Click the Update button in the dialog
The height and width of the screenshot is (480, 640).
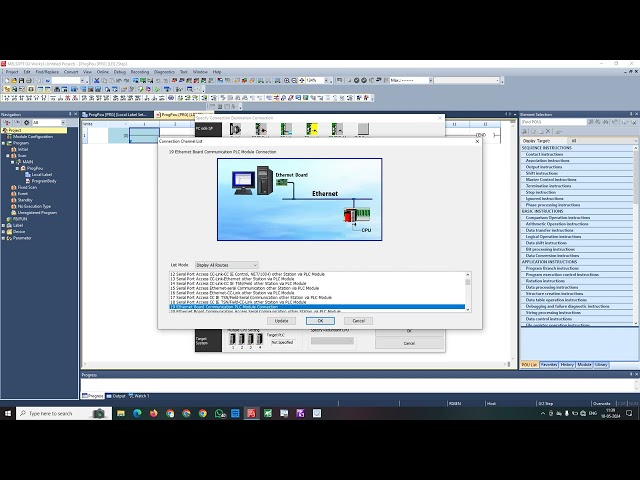click(x=281, y=321)
